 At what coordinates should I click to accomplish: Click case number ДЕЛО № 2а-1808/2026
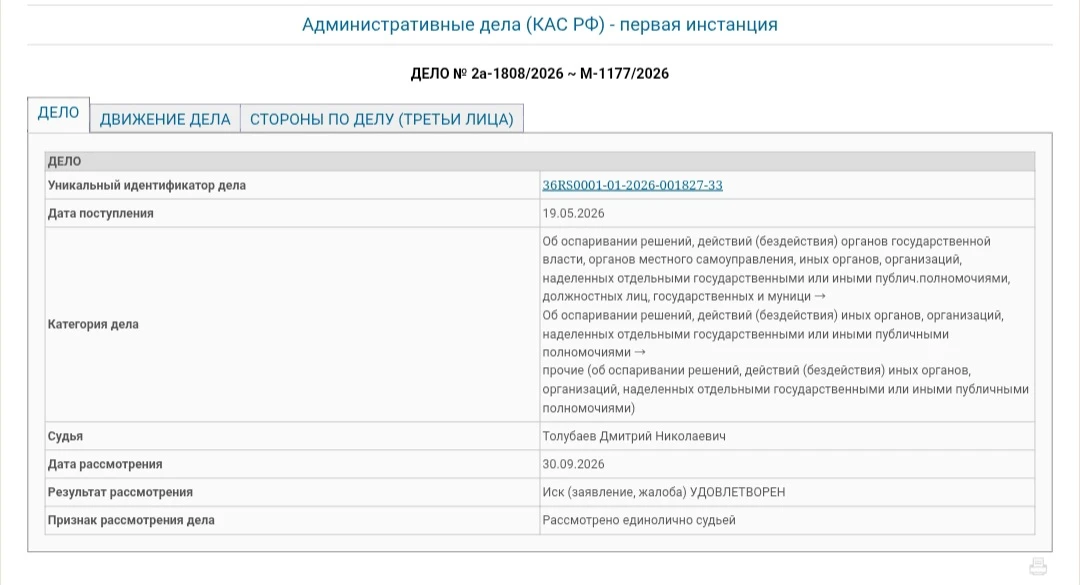tap(539, 74)
